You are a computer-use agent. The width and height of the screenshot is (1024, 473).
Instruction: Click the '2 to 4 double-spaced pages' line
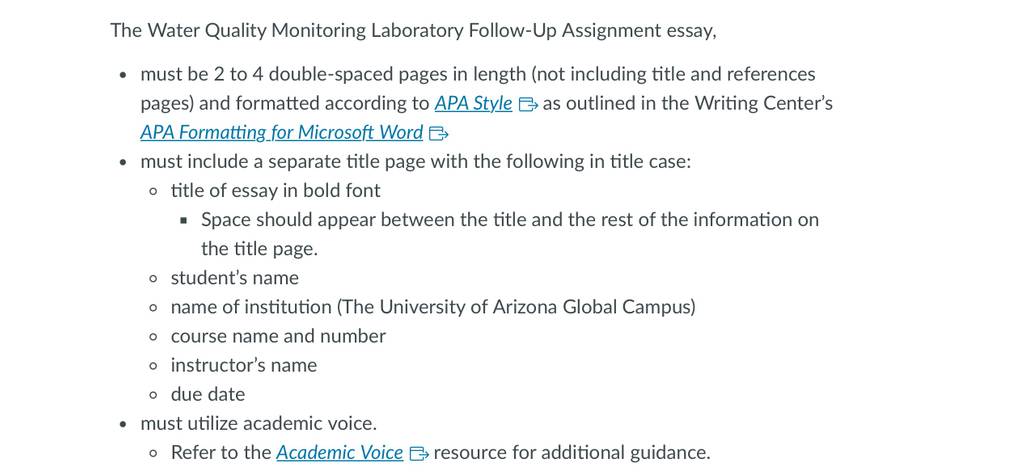[x=478, y=74]
